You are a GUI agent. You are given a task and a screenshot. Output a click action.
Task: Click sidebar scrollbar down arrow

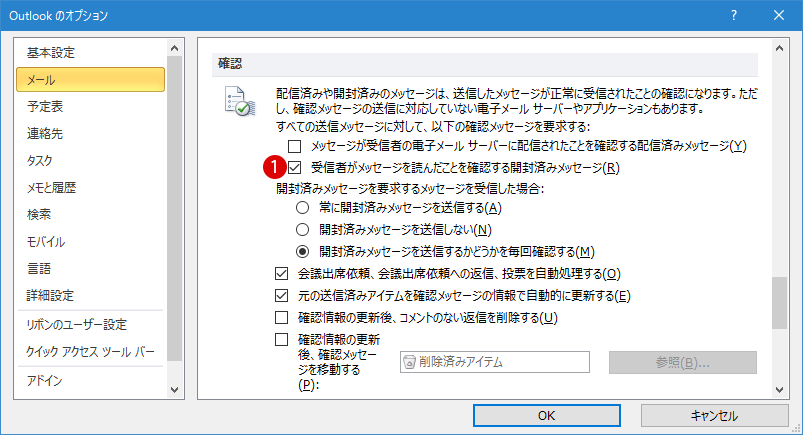(175, 390)
